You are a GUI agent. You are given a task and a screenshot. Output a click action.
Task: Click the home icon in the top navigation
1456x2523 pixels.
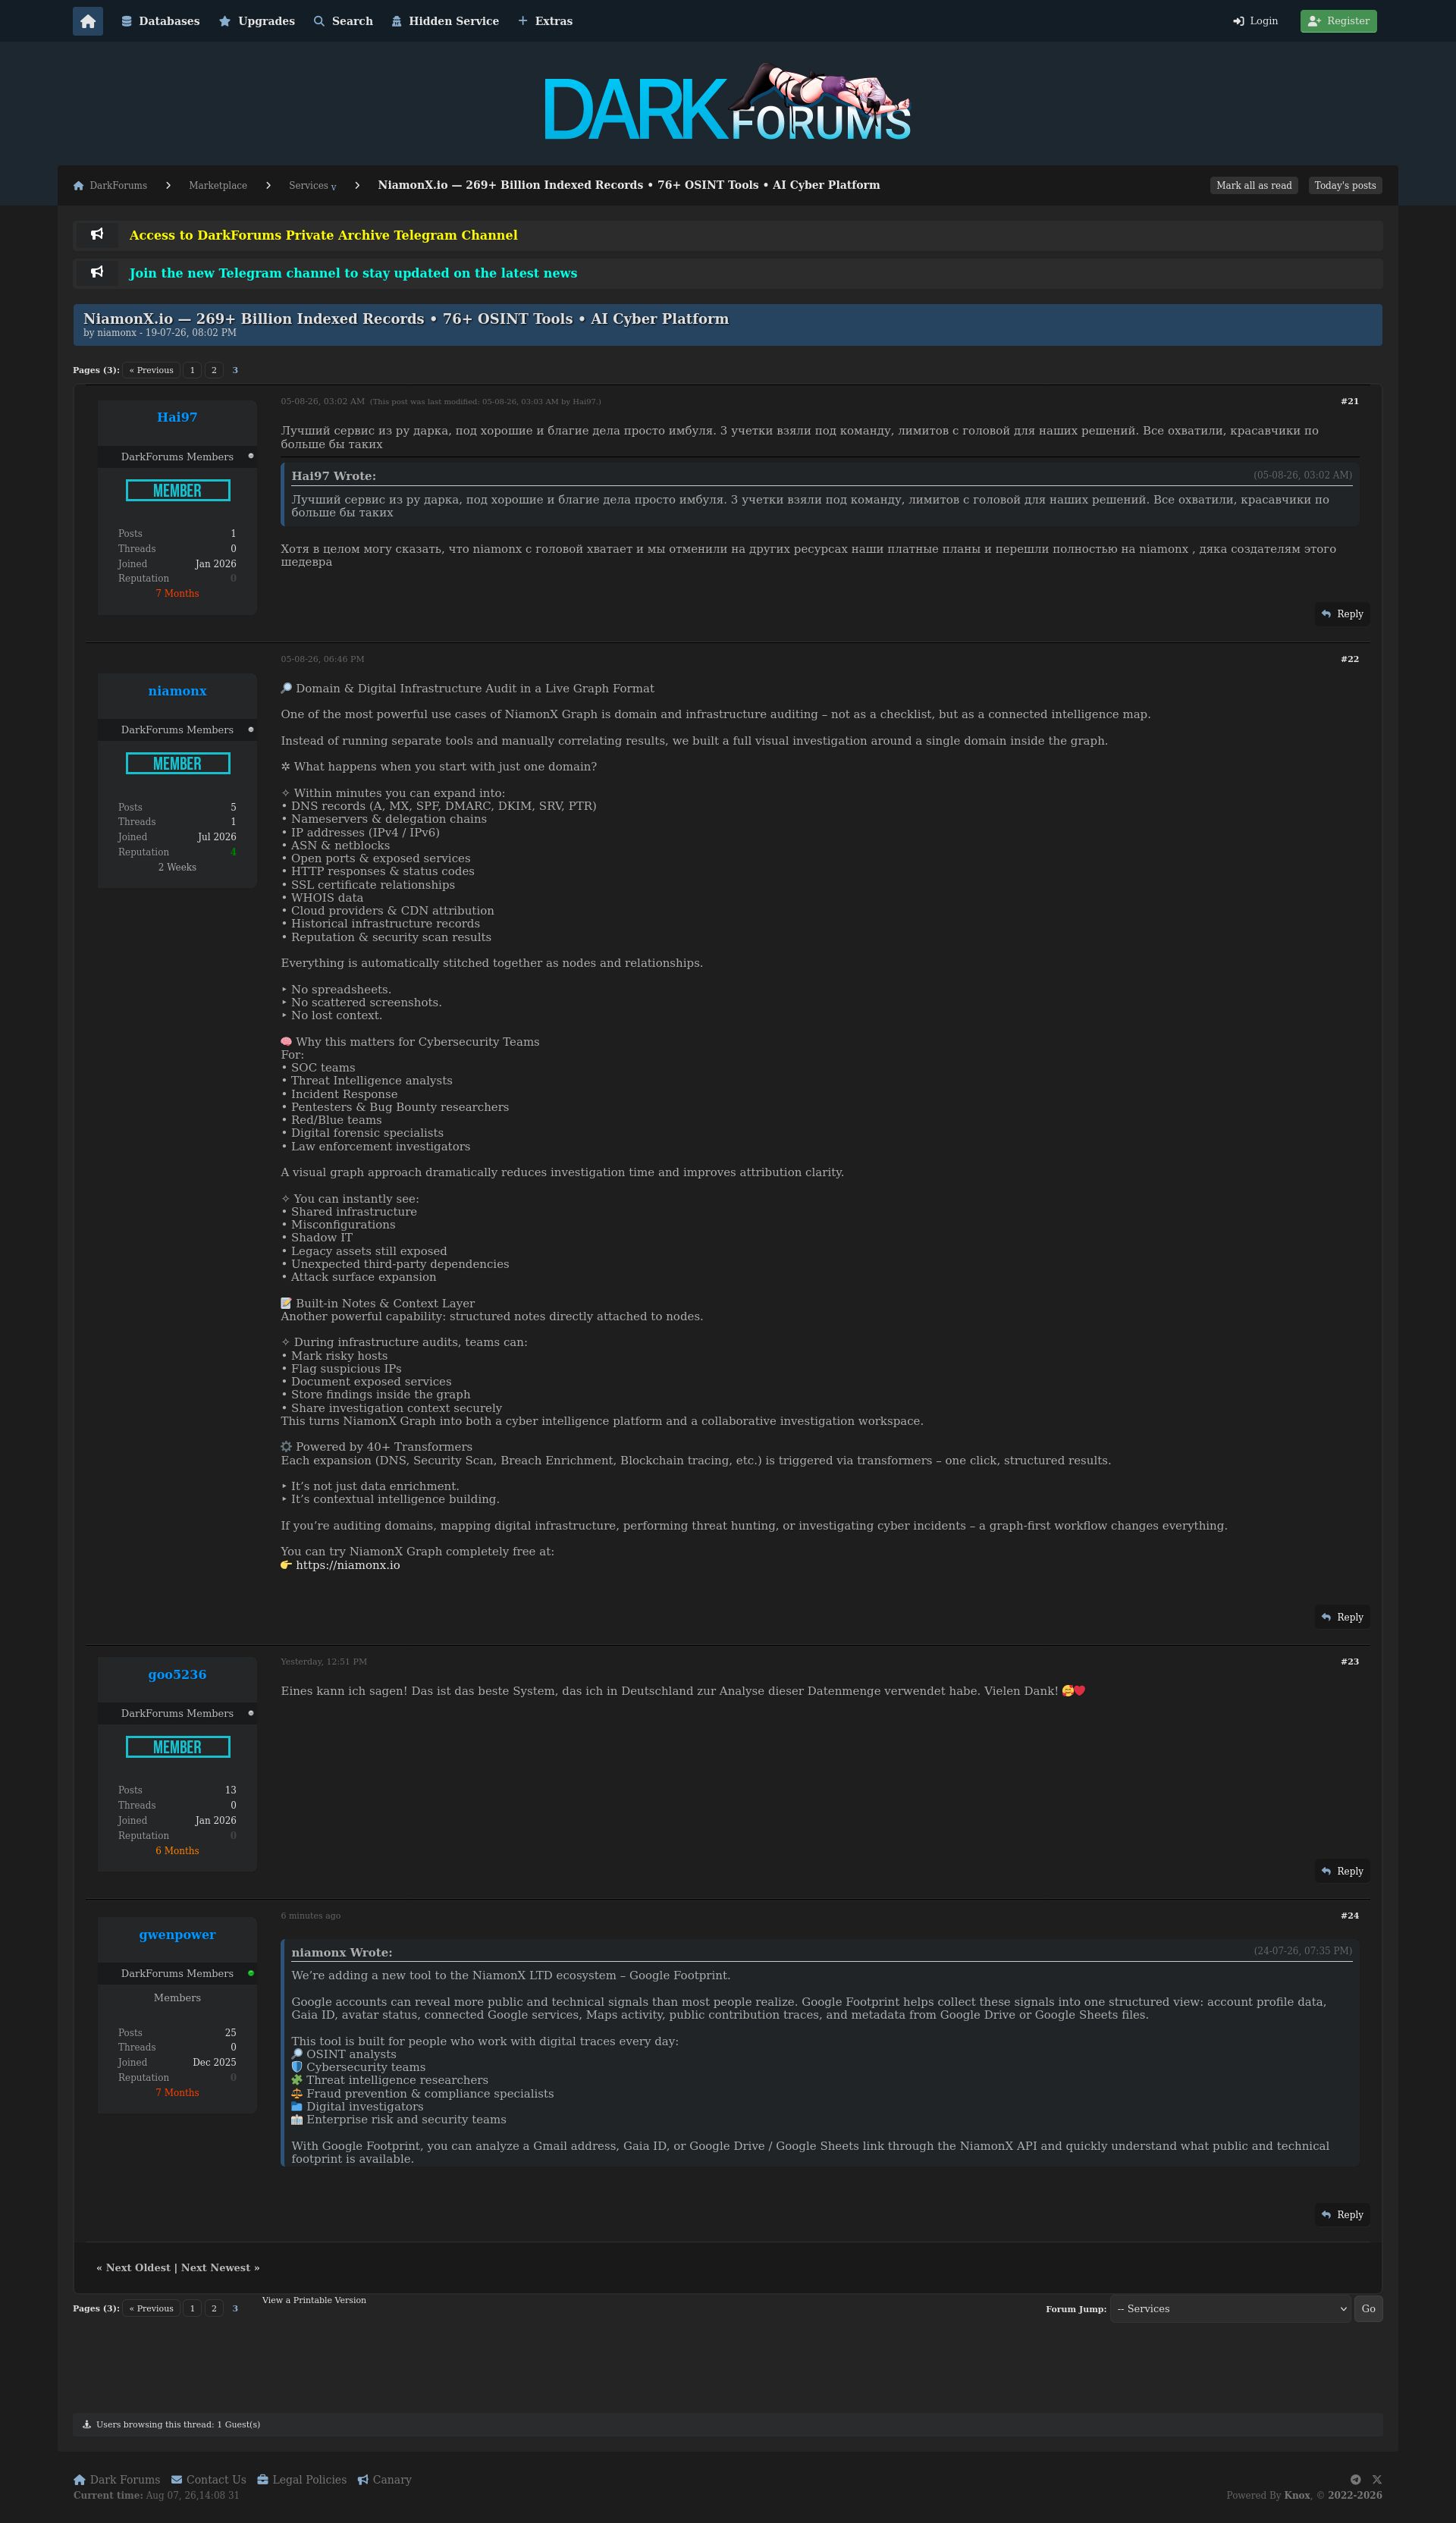(88, 21)
